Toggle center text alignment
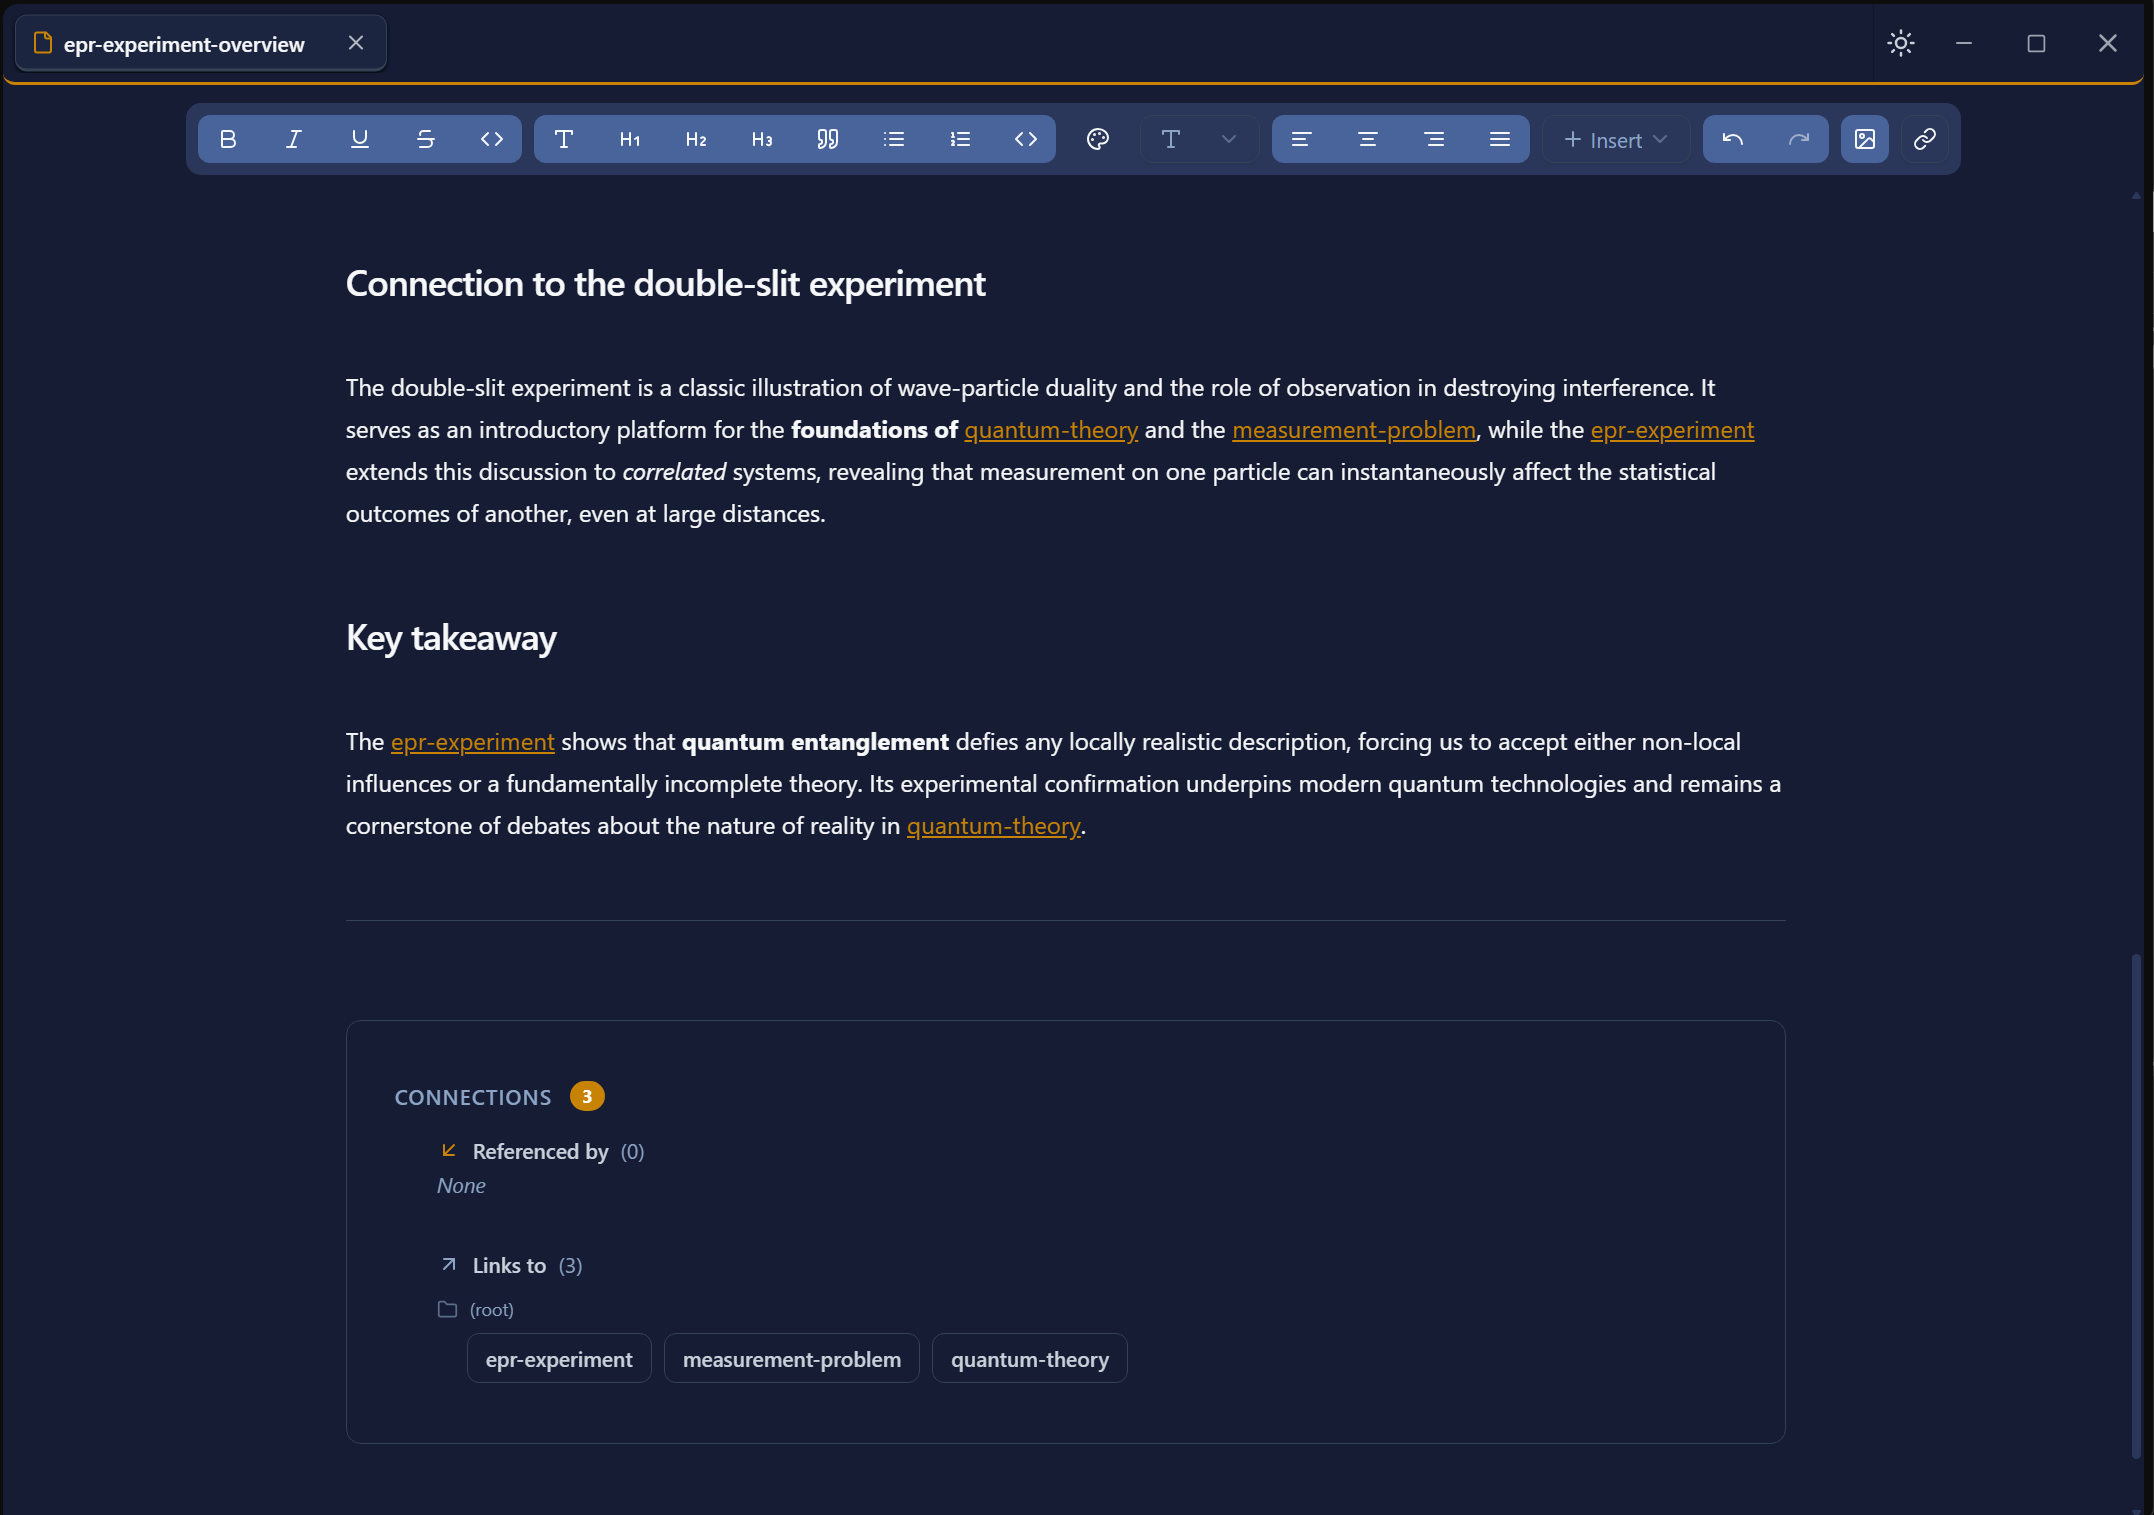 pyautogui.click(x=1368, y=139)
